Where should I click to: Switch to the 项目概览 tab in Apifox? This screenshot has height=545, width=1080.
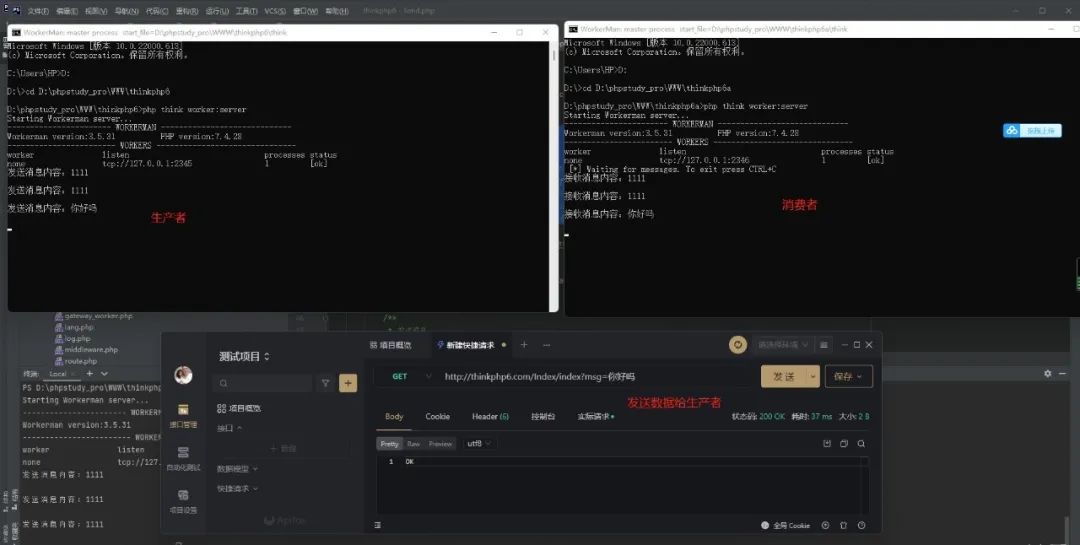tap(391, 345)
